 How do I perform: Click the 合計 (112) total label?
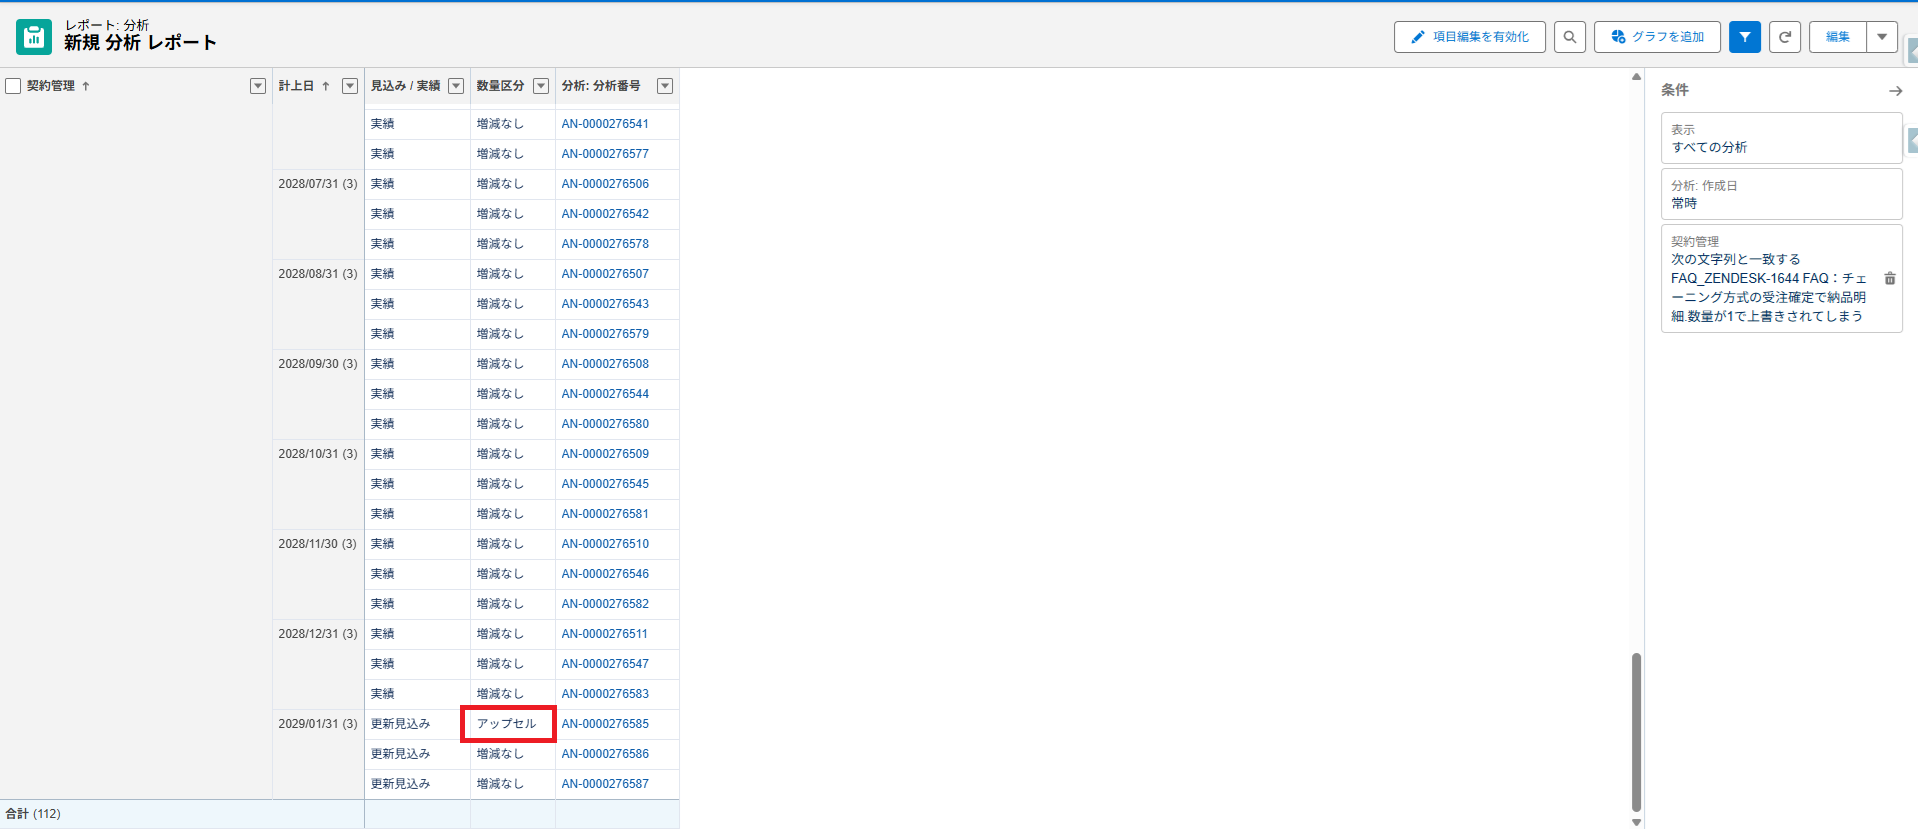pos(33,814)
